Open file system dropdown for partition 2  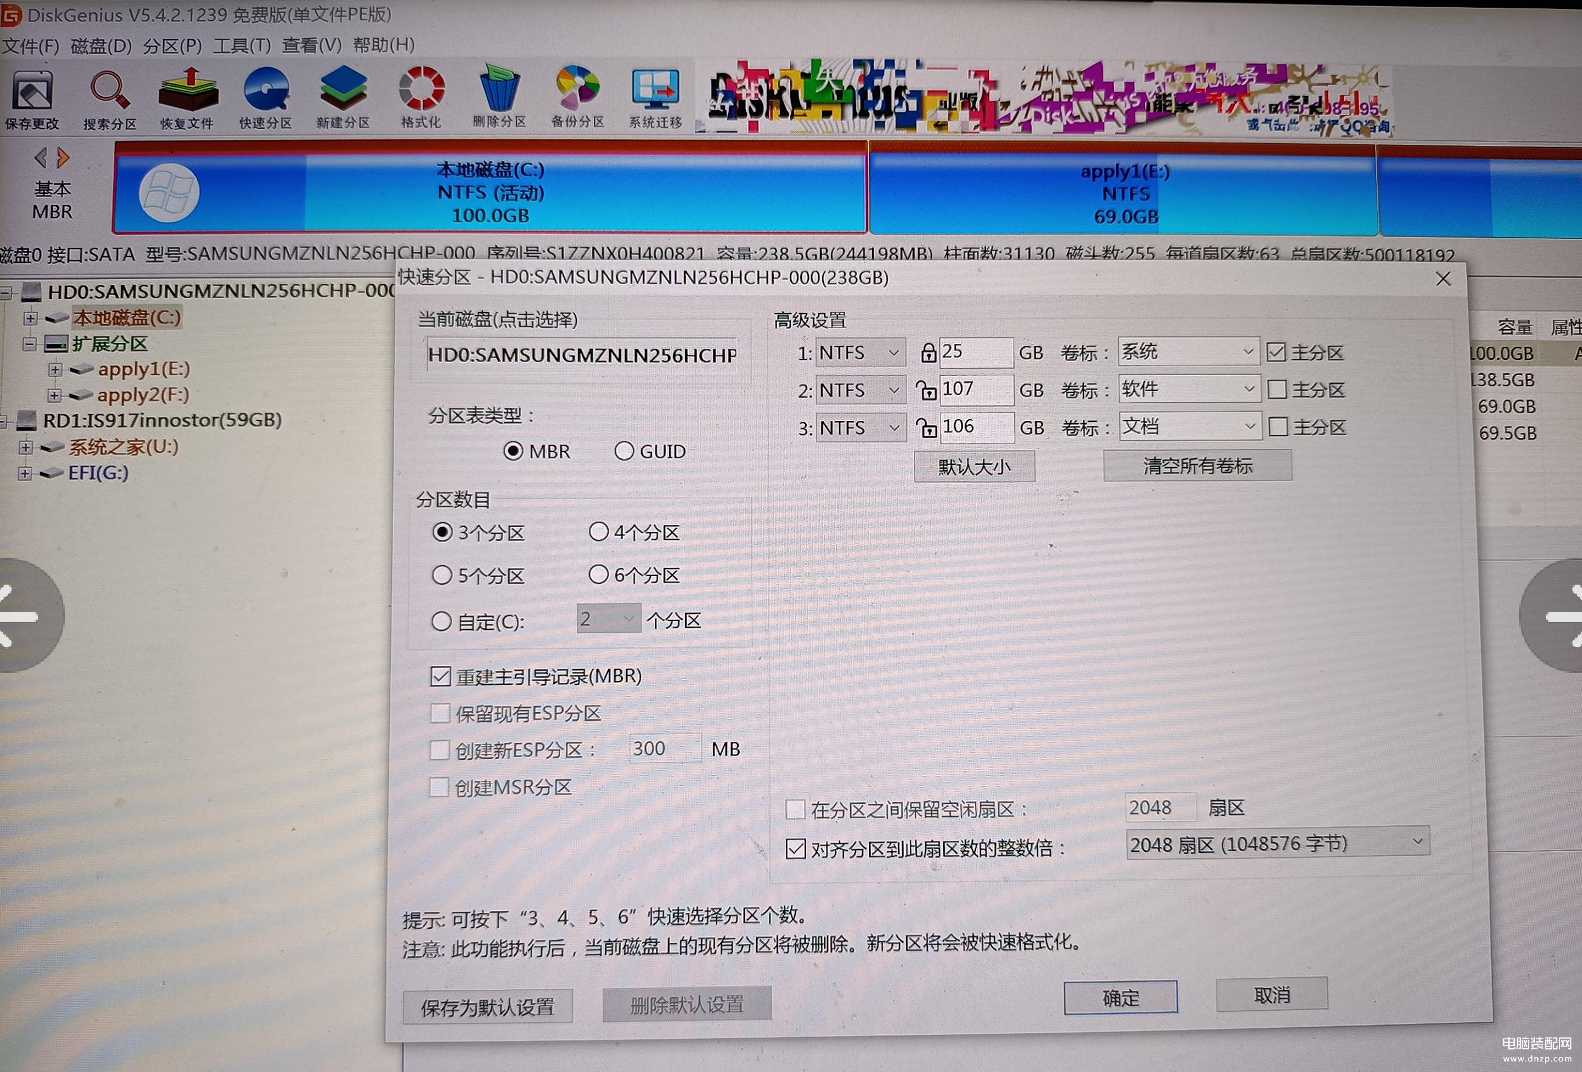point(860,390)
